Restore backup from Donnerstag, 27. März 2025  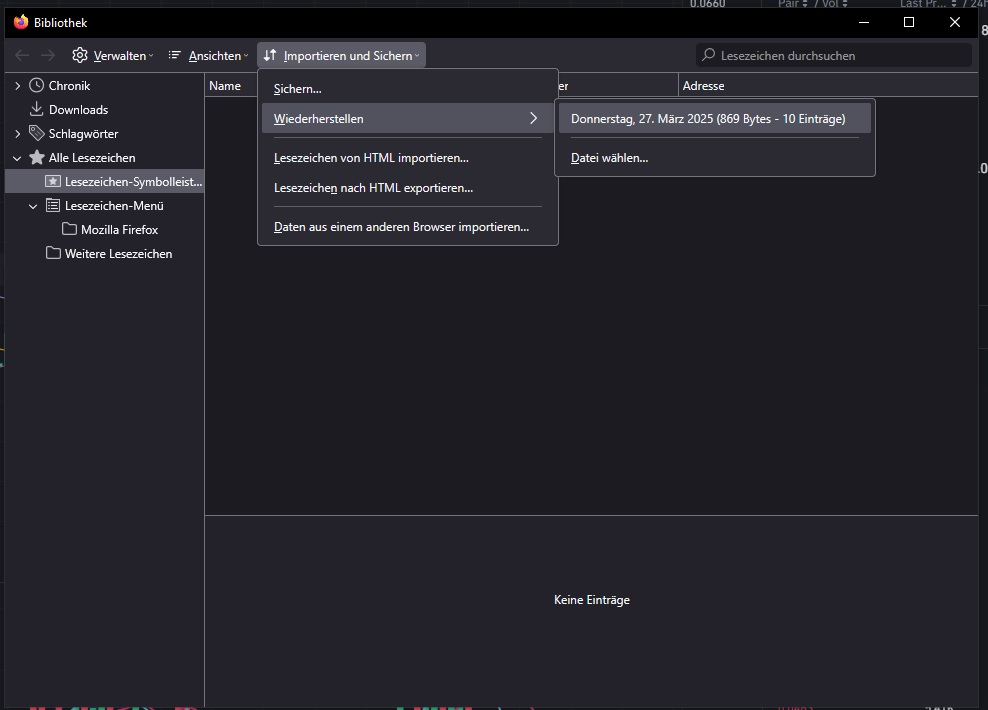point(715,118)
